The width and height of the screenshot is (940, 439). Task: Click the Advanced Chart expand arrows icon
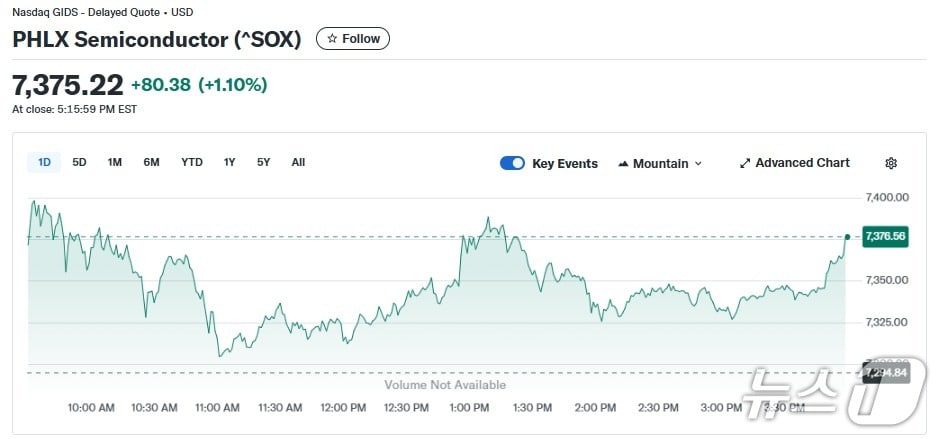pyautogui.click(x=745, y=163)
